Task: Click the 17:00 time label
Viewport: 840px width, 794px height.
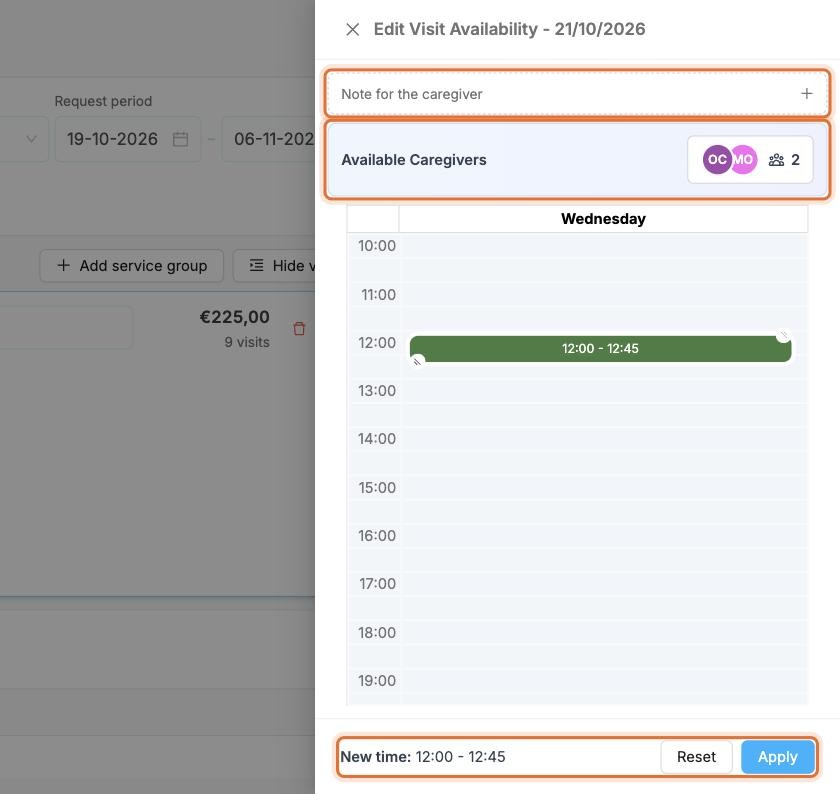Action: click(377, 583)
